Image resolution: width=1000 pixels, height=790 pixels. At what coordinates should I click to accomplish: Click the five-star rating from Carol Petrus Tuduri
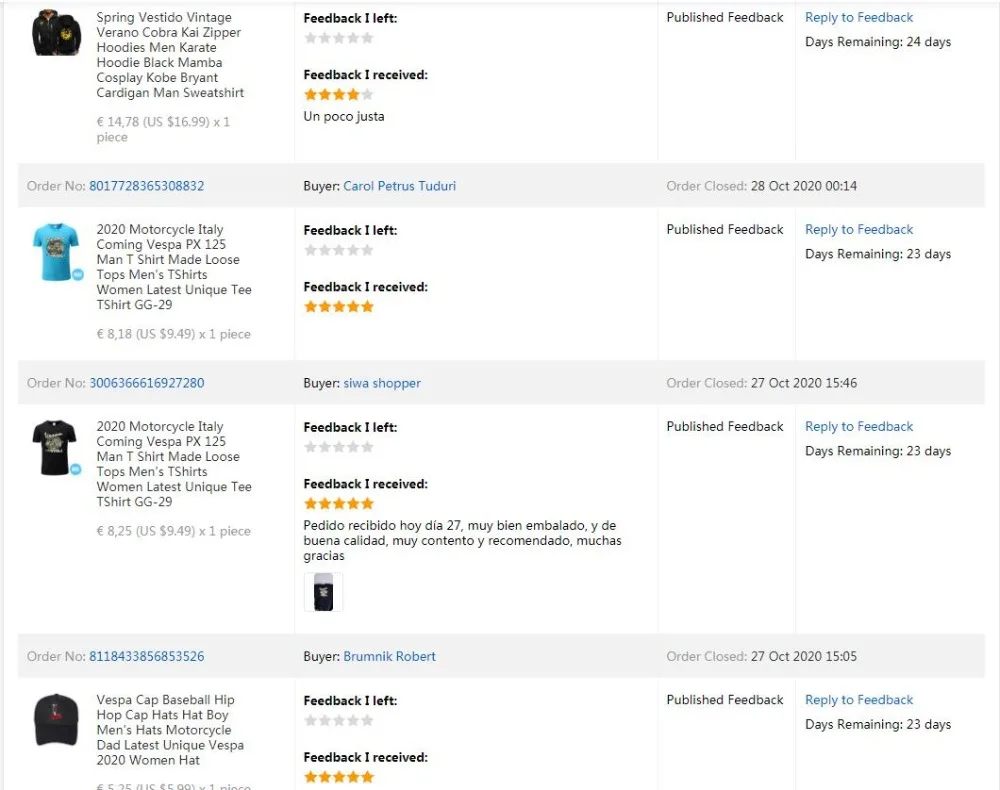pyautogui.click(x=338, y=307)
